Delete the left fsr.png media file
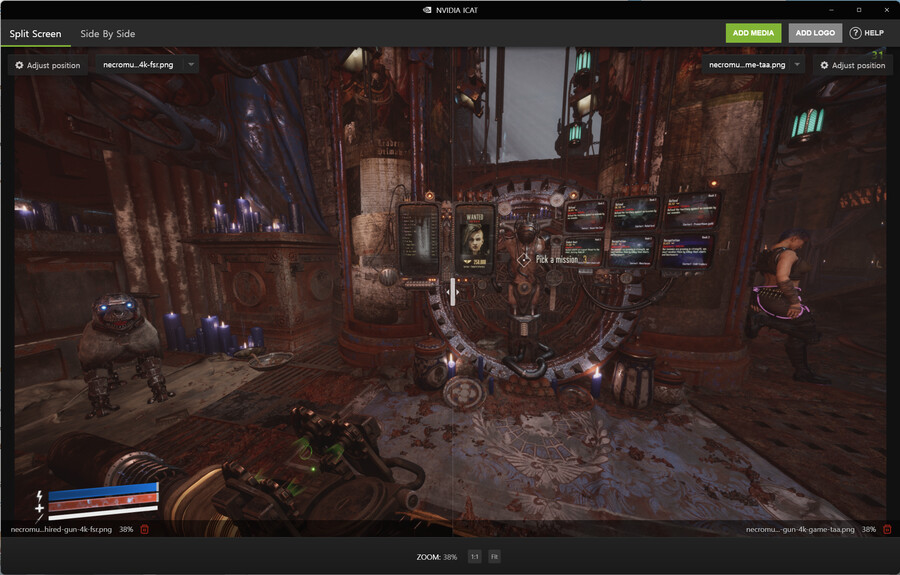The width and height of the screenshot is (900, 575). (145, 529)
